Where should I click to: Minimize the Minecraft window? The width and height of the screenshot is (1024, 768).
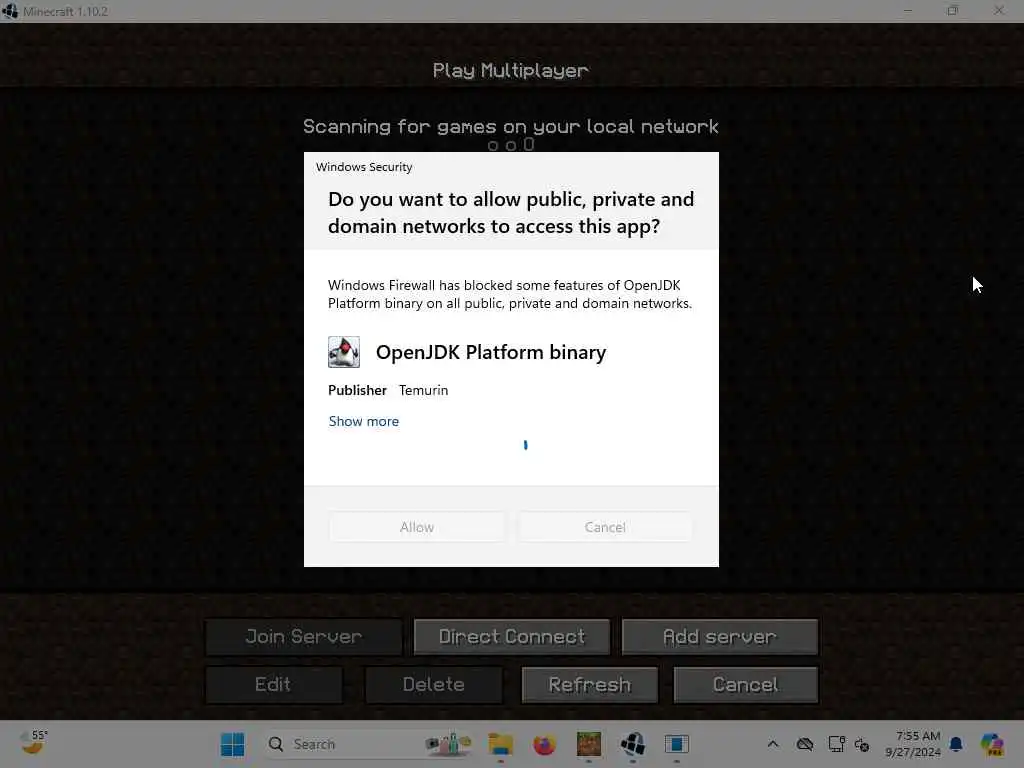coord(908,10)
